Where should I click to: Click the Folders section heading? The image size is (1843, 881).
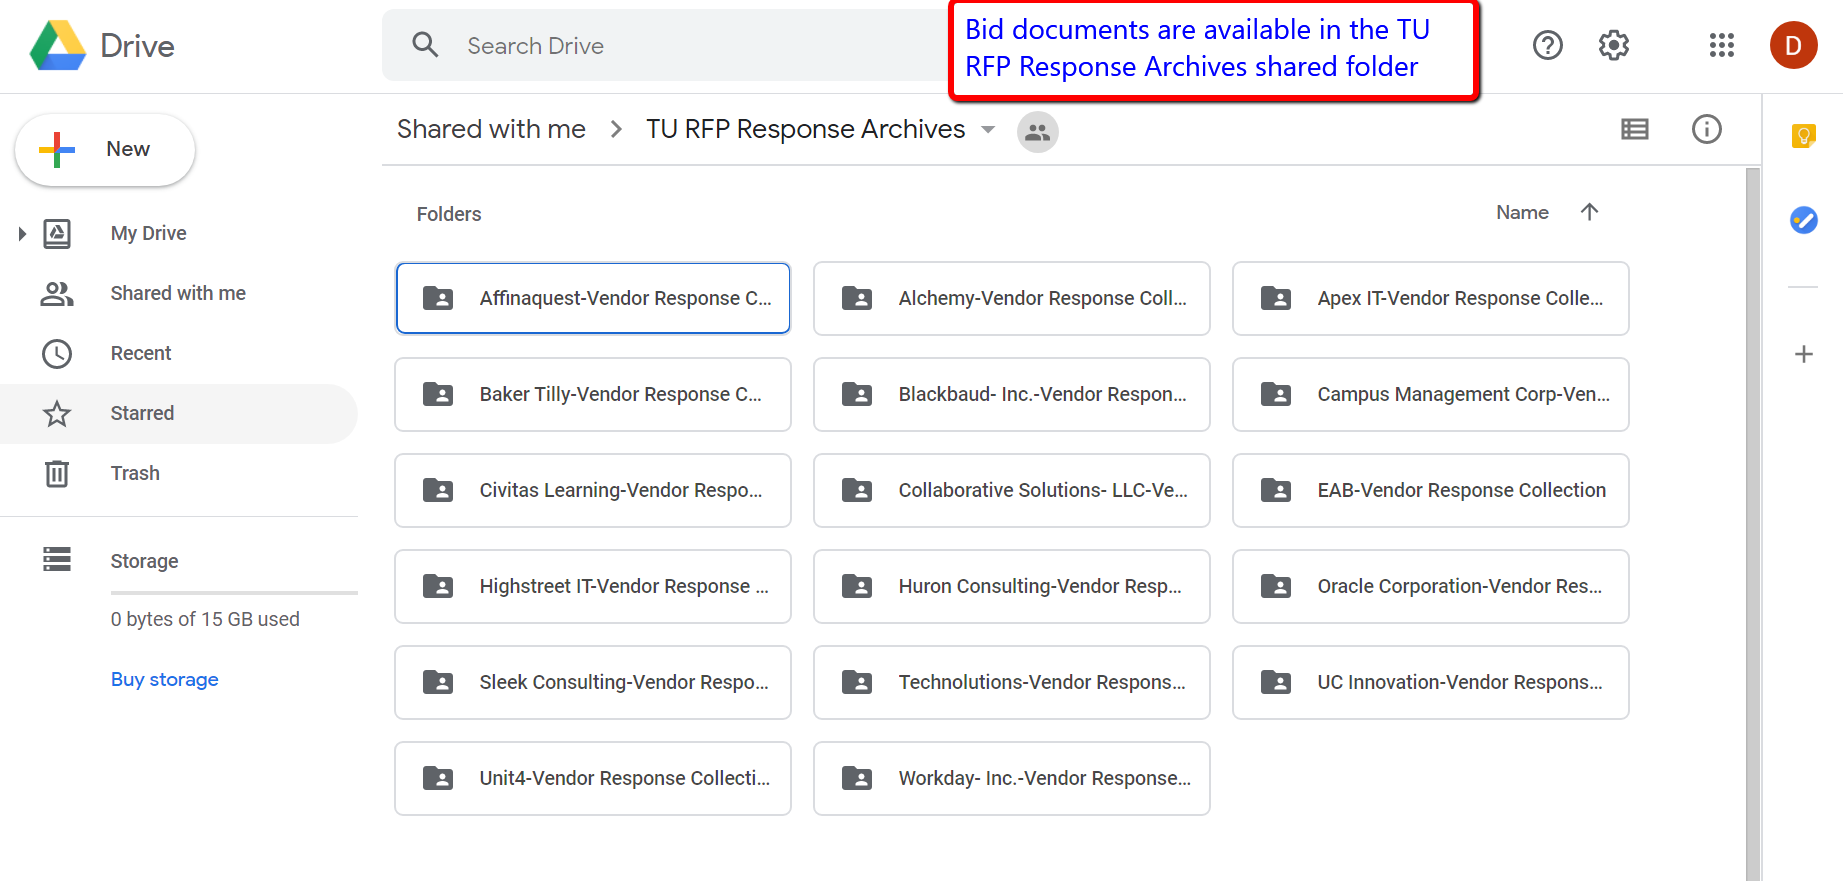[x=449, y=214]
